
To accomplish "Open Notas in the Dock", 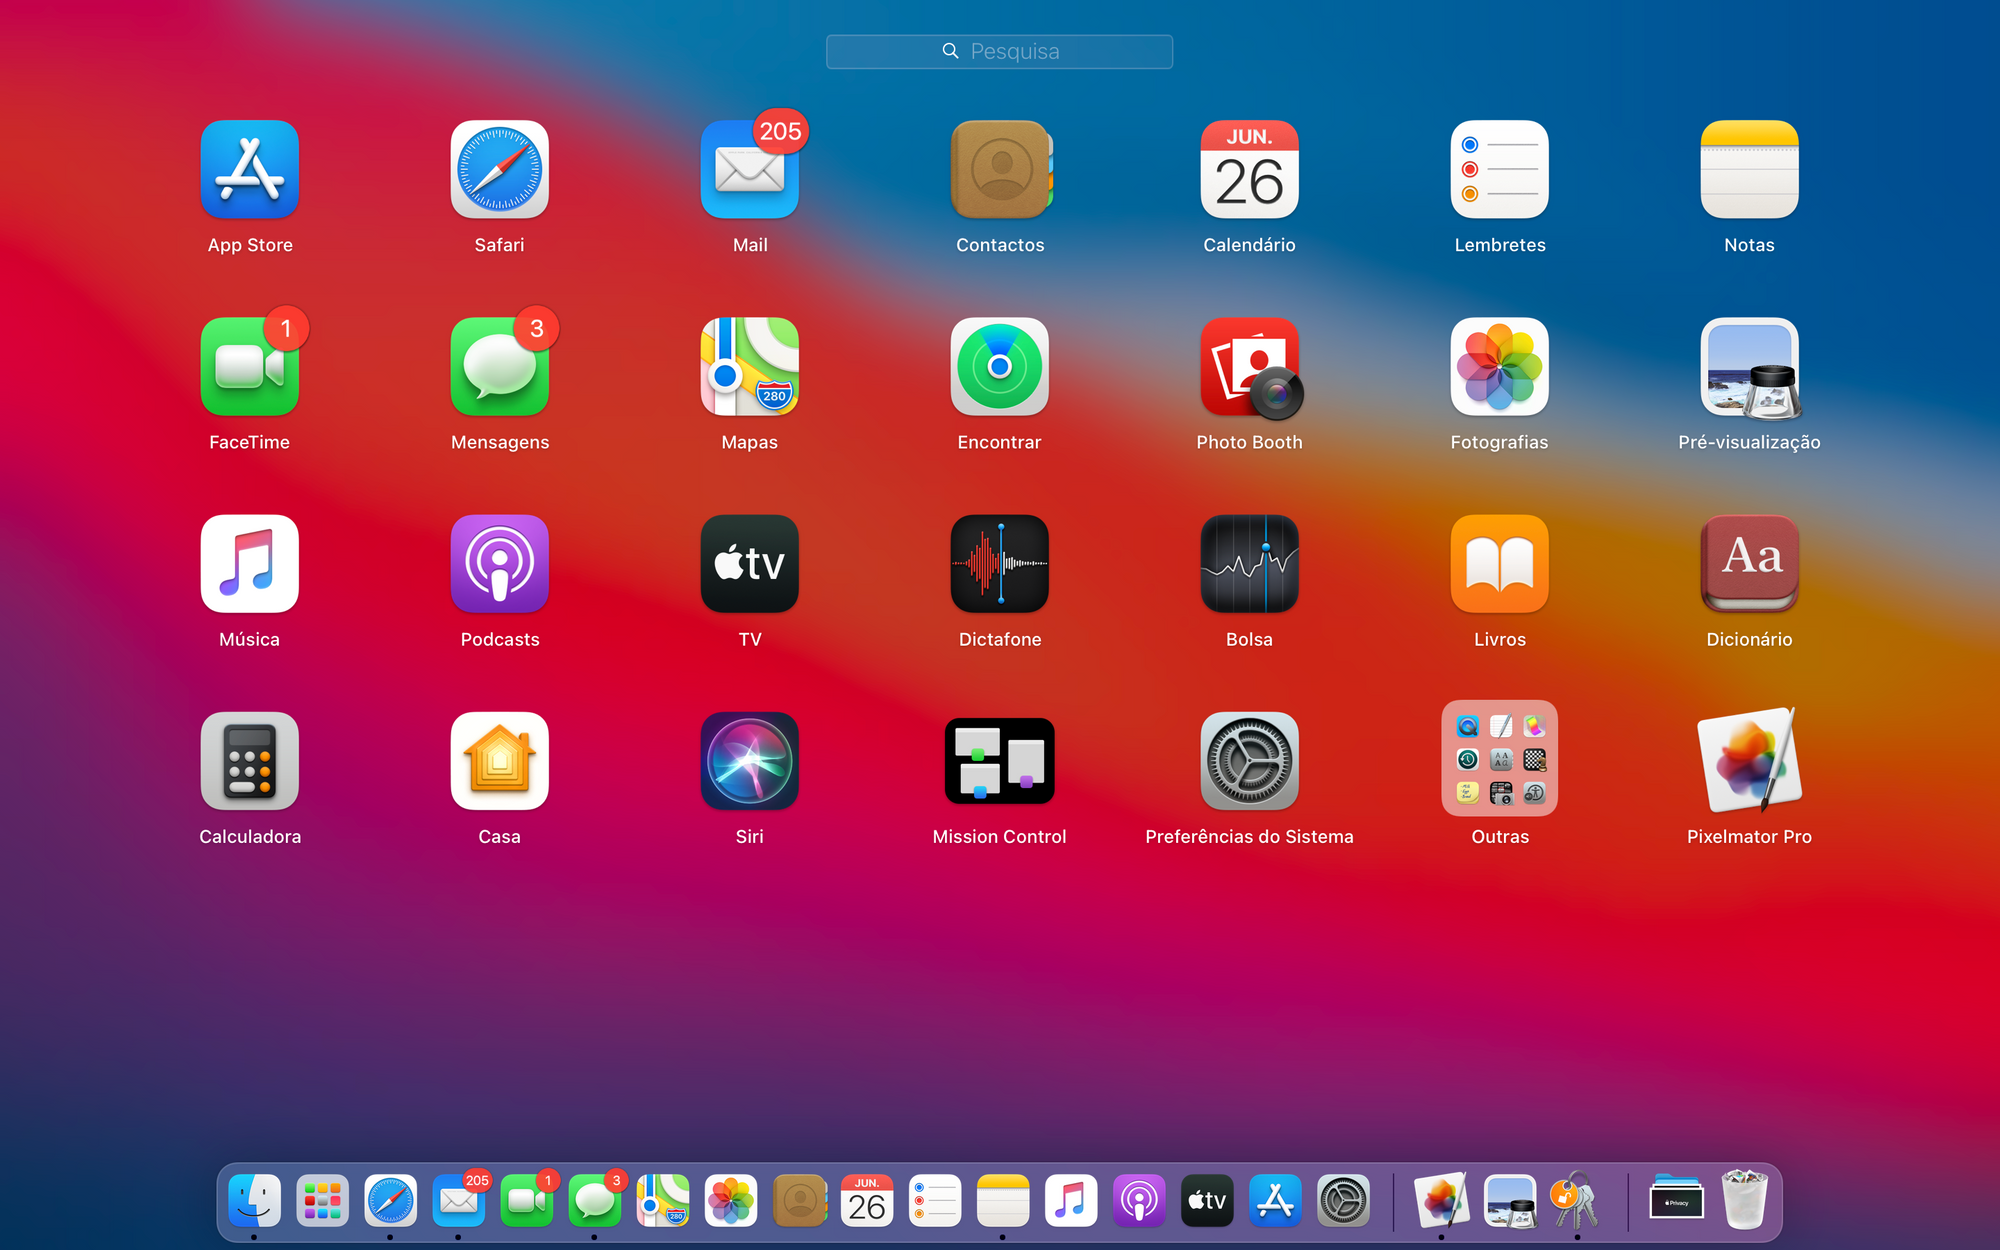I will coord(1003,1200).
